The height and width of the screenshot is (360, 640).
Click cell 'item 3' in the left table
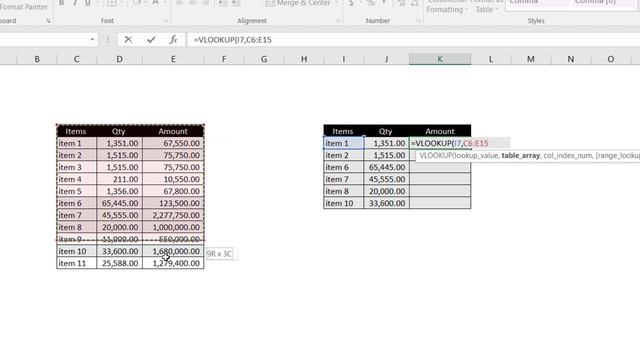coord(76,167)
